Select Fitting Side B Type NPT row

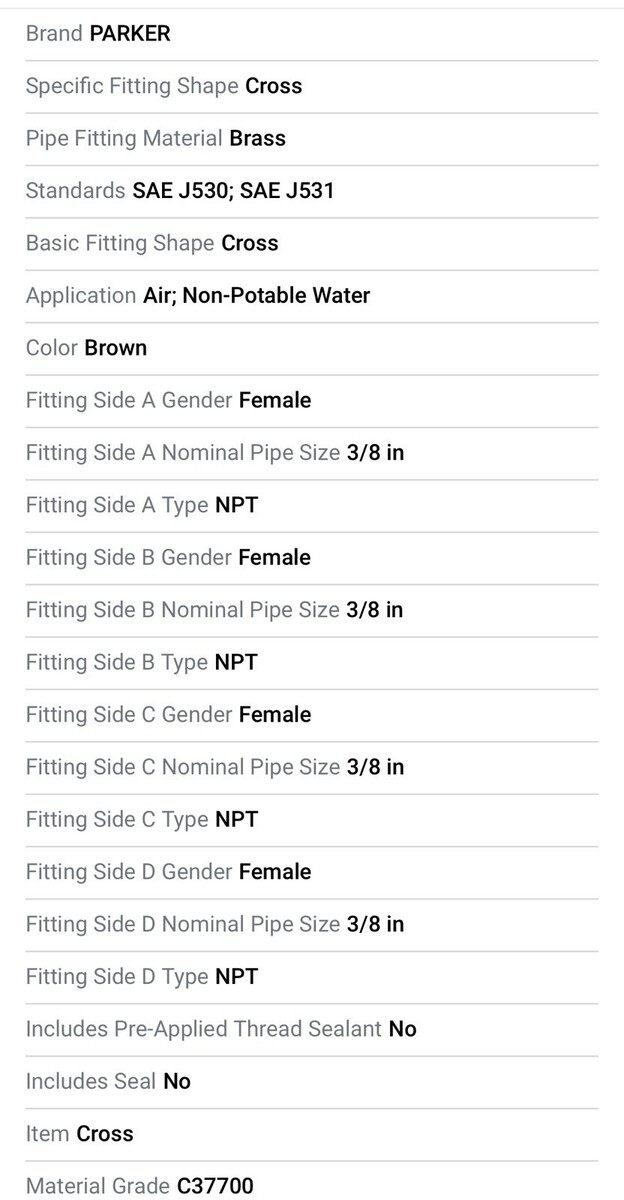click(x=312, y=662)
